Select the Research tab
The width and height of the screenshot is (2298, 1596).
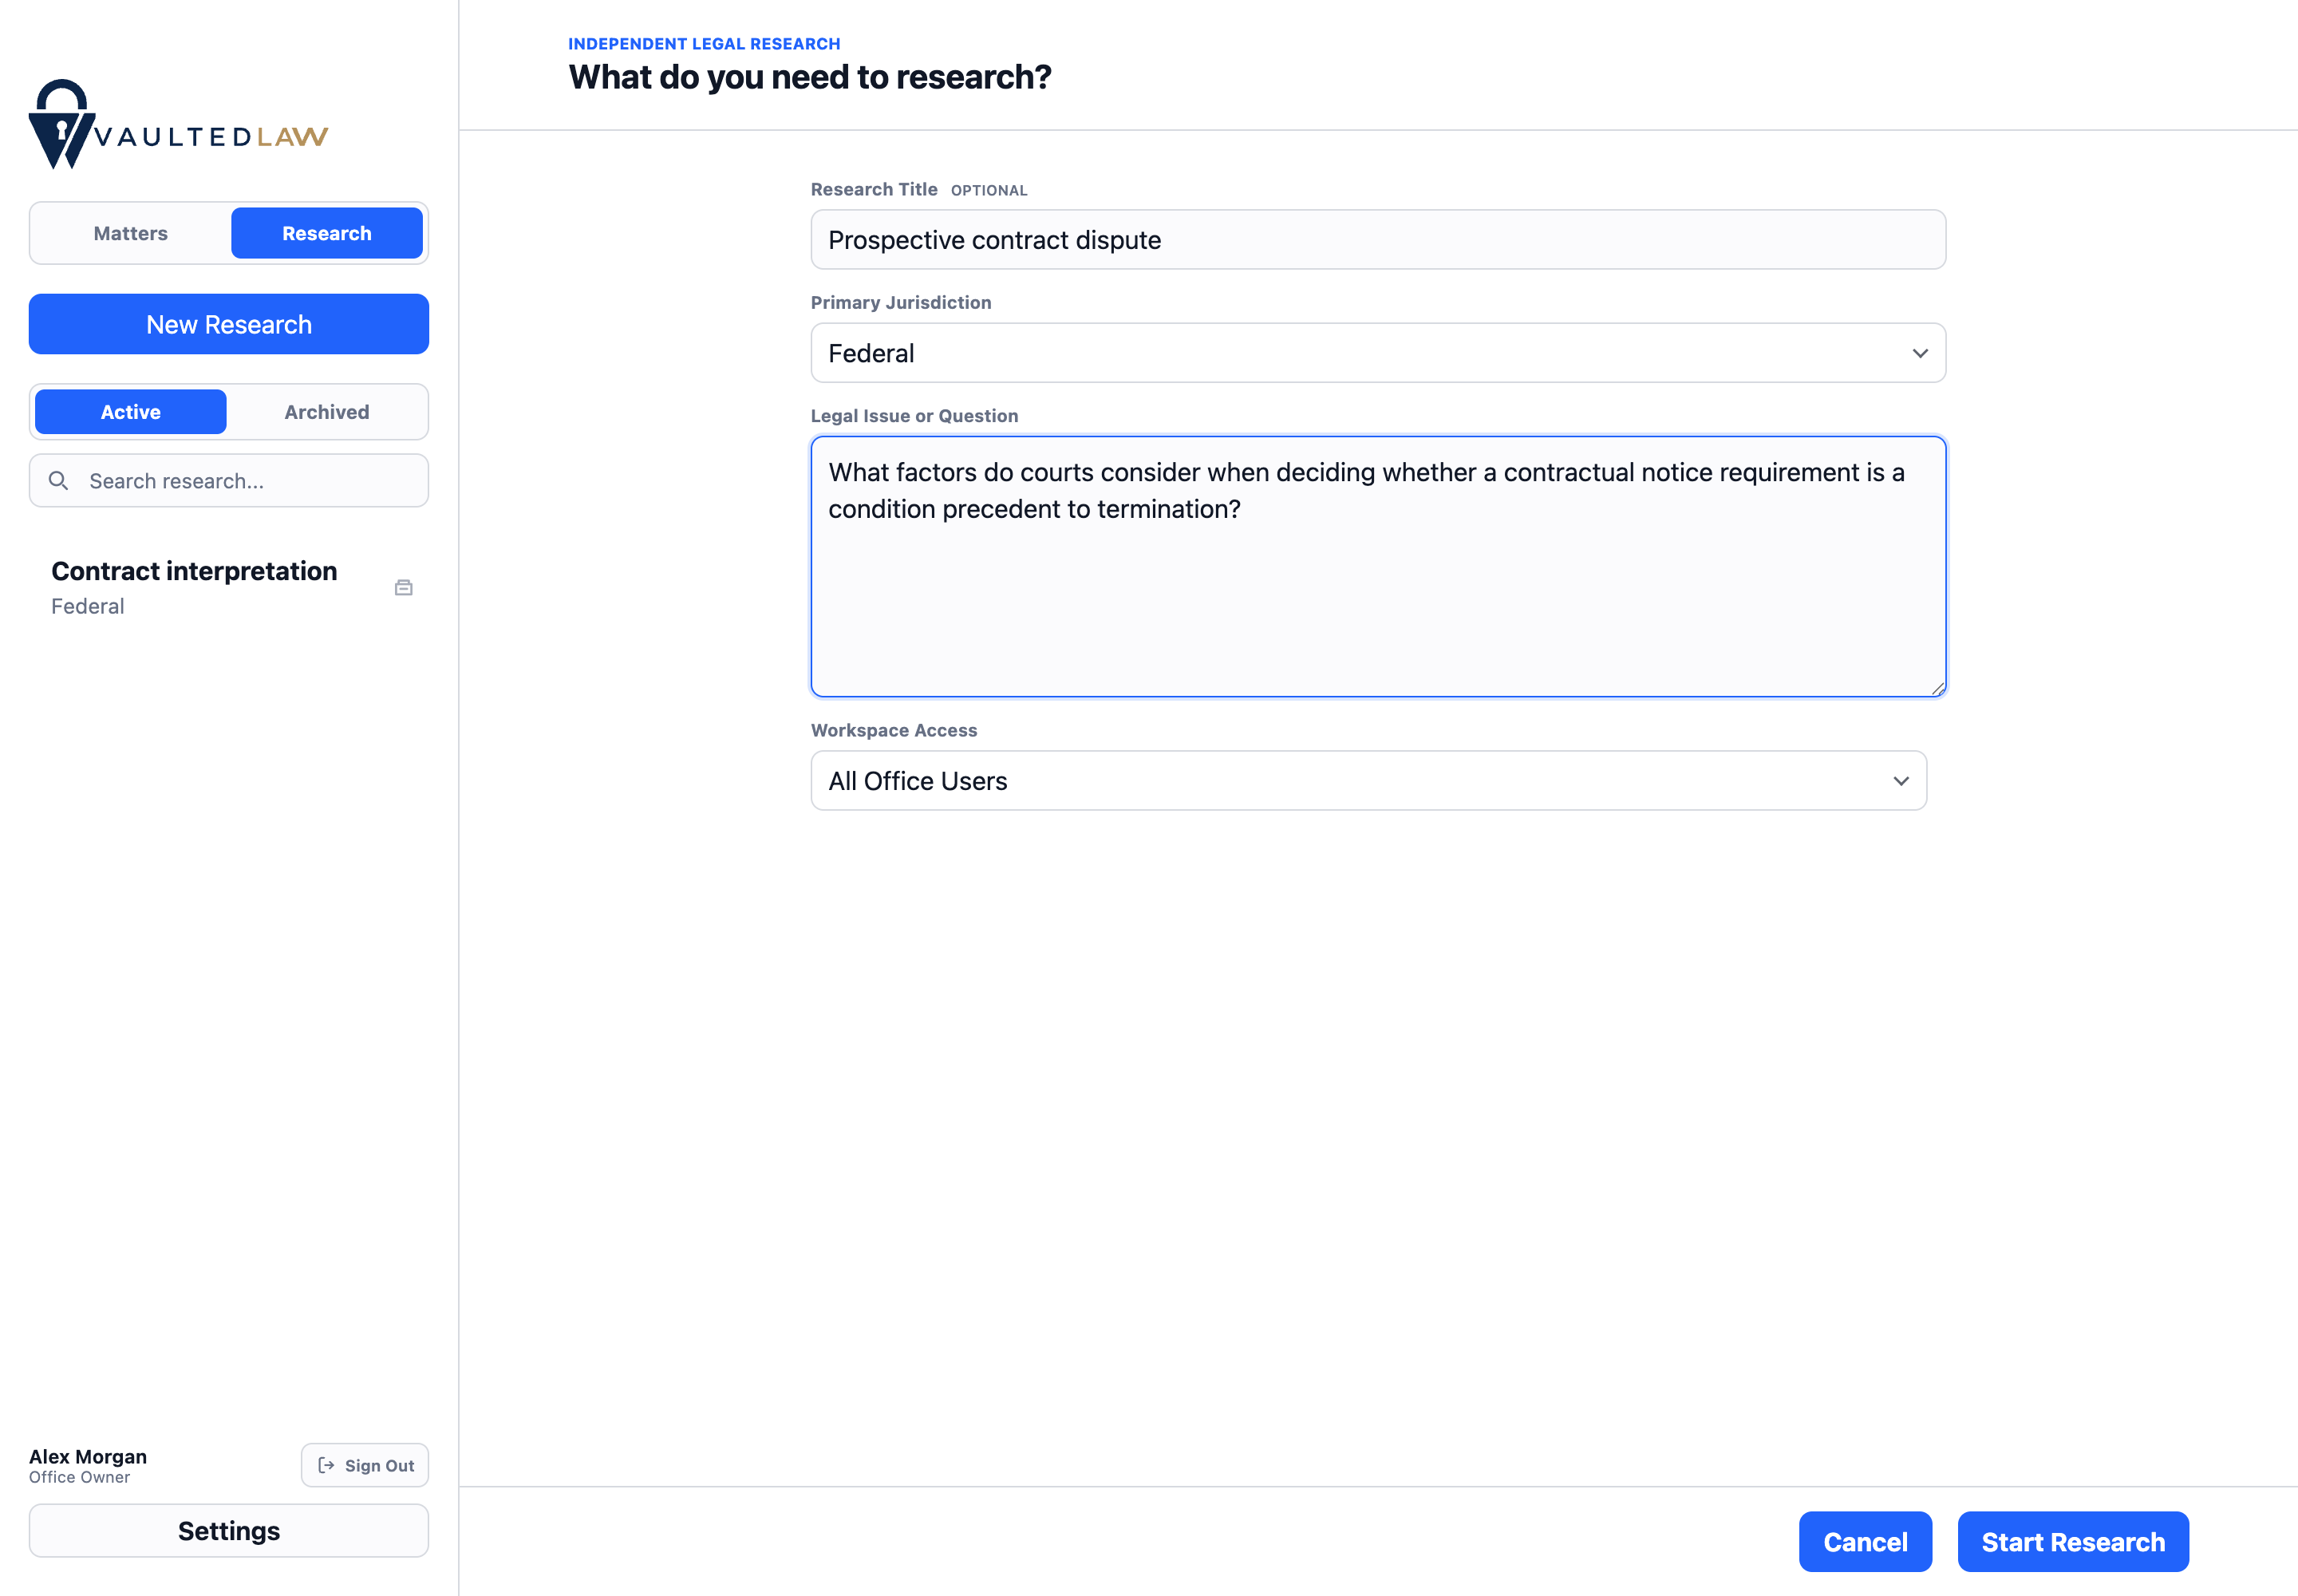(x=327, y=233)
